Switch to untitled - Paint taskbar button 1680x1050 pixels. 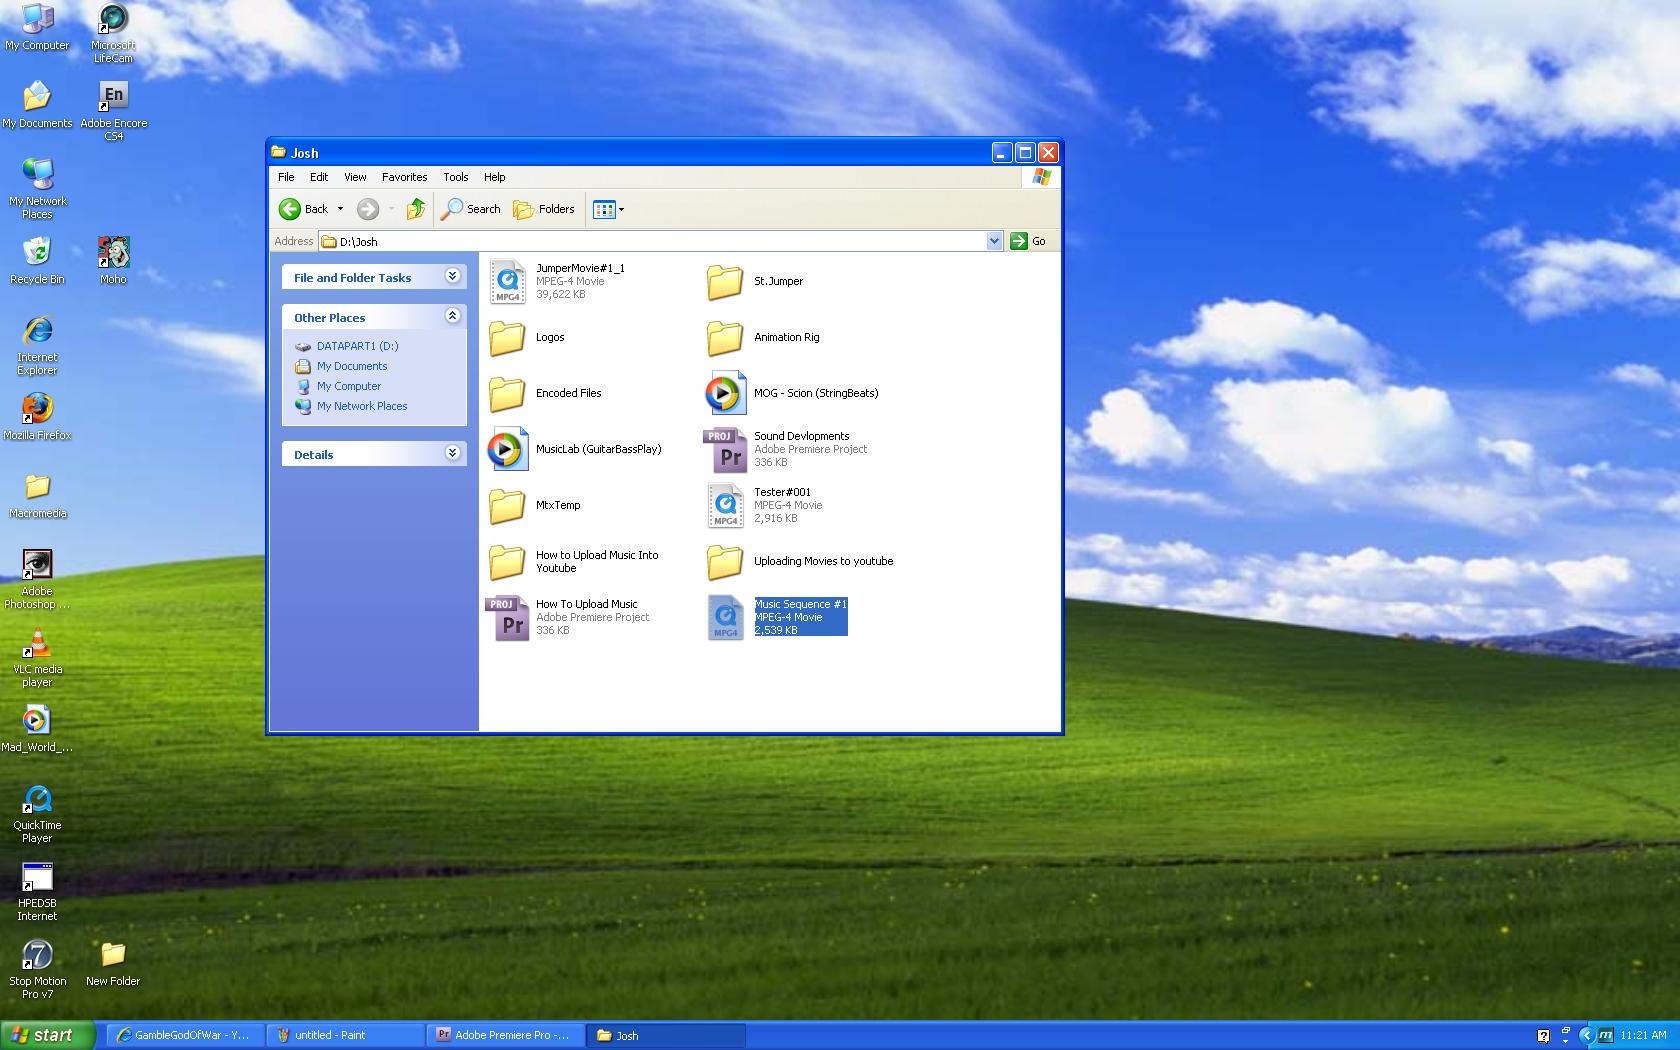tap(345, 1035)
